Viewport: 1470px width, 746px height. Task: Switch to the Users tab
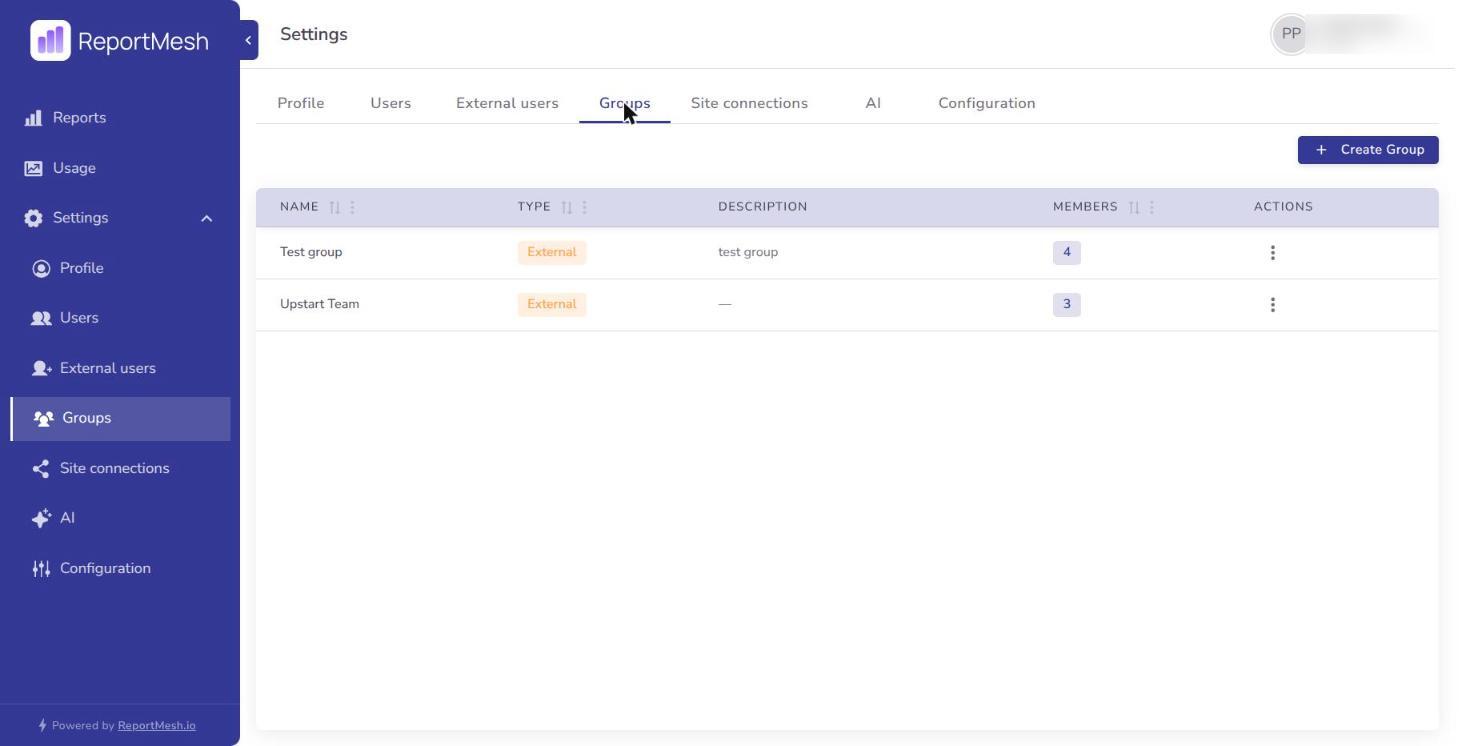390,103
